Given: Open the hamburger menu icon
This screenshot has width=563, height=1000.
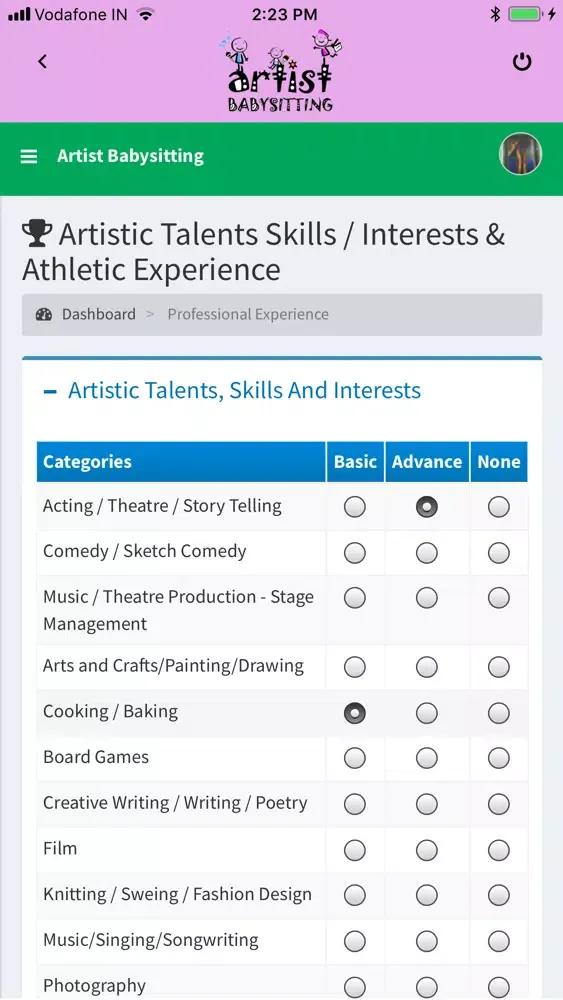Looking at the screenshot, I should [29, 156].
